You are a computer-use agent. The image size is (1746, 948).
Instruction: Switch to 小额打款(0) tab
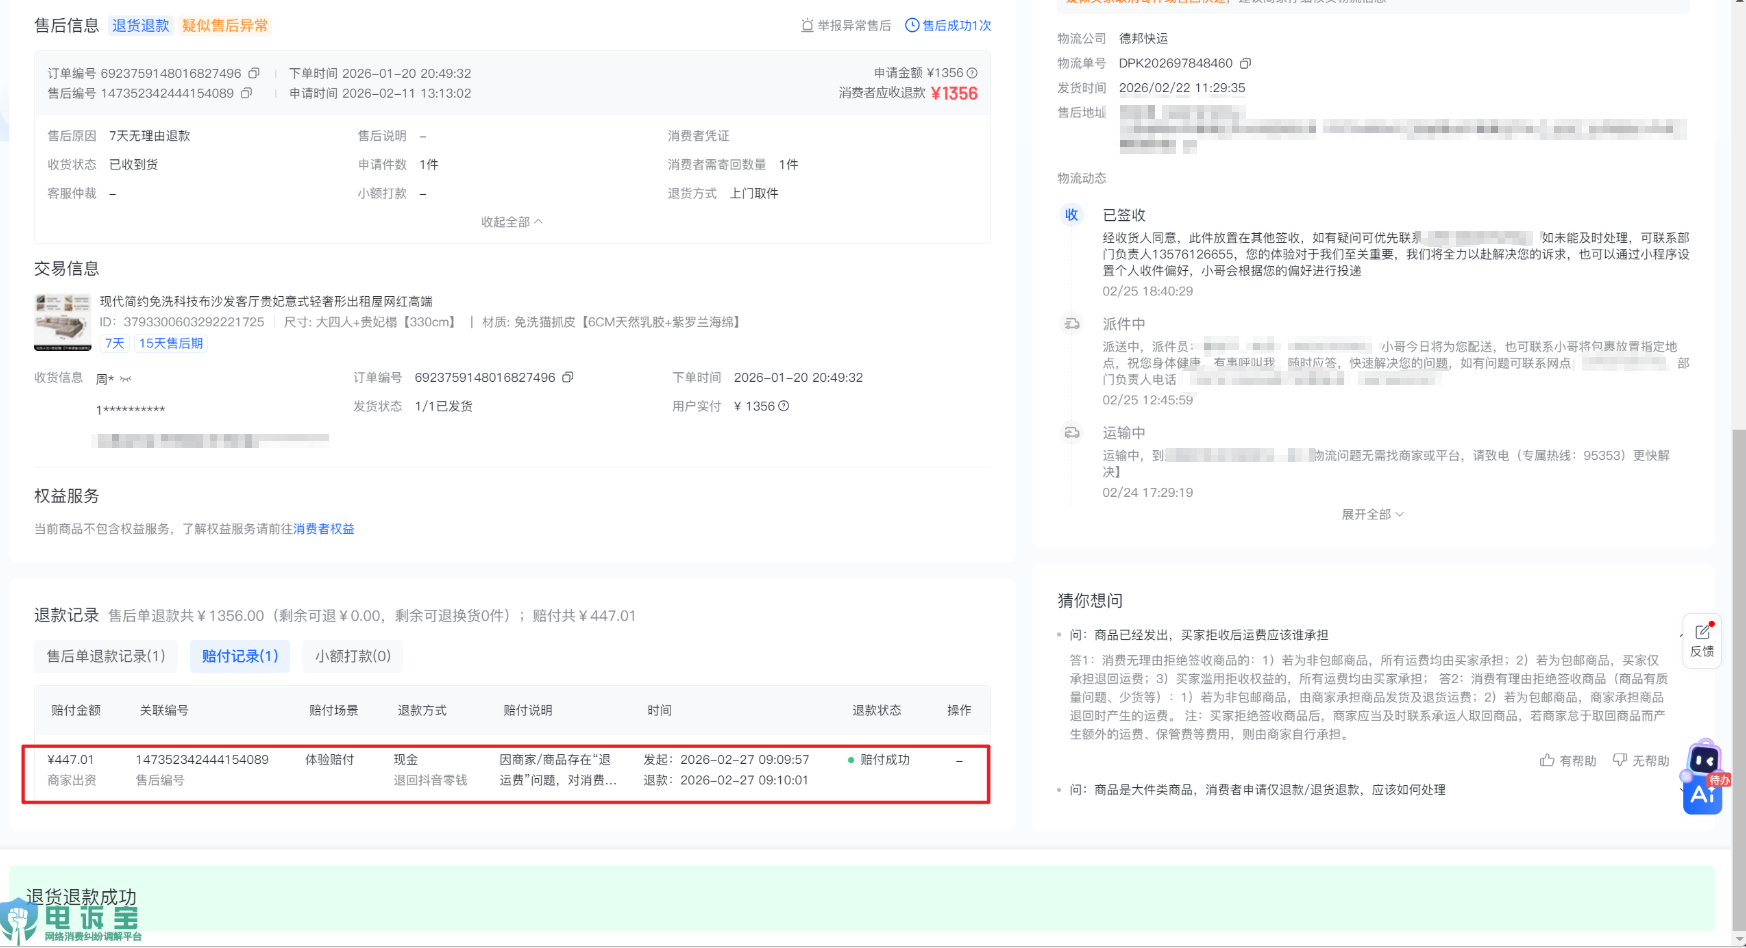pos(352,656)
